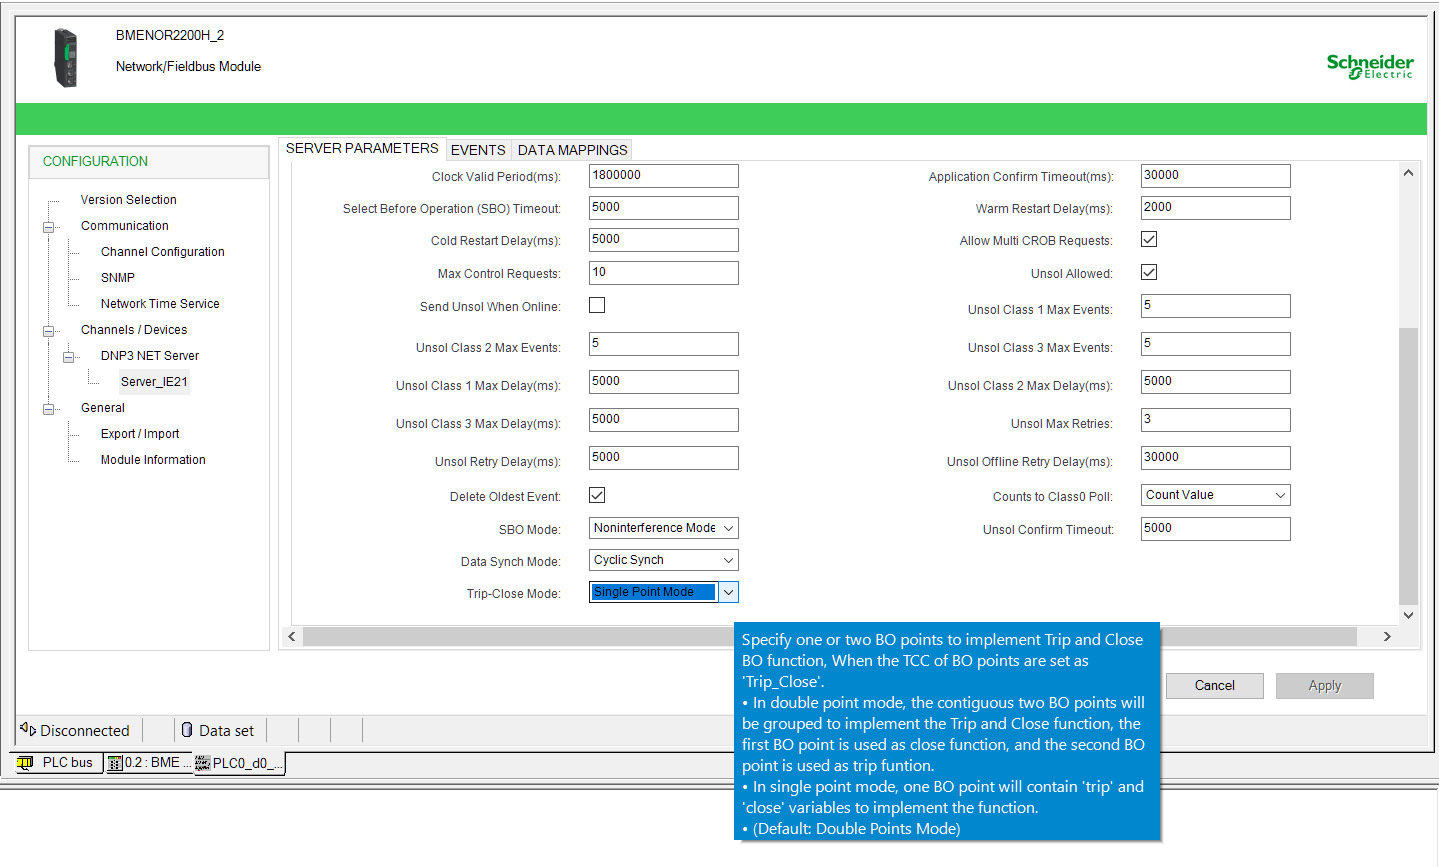Click the 0.2 : BME tab icon
Viewport: 1439px width, 867px height.
115,763
